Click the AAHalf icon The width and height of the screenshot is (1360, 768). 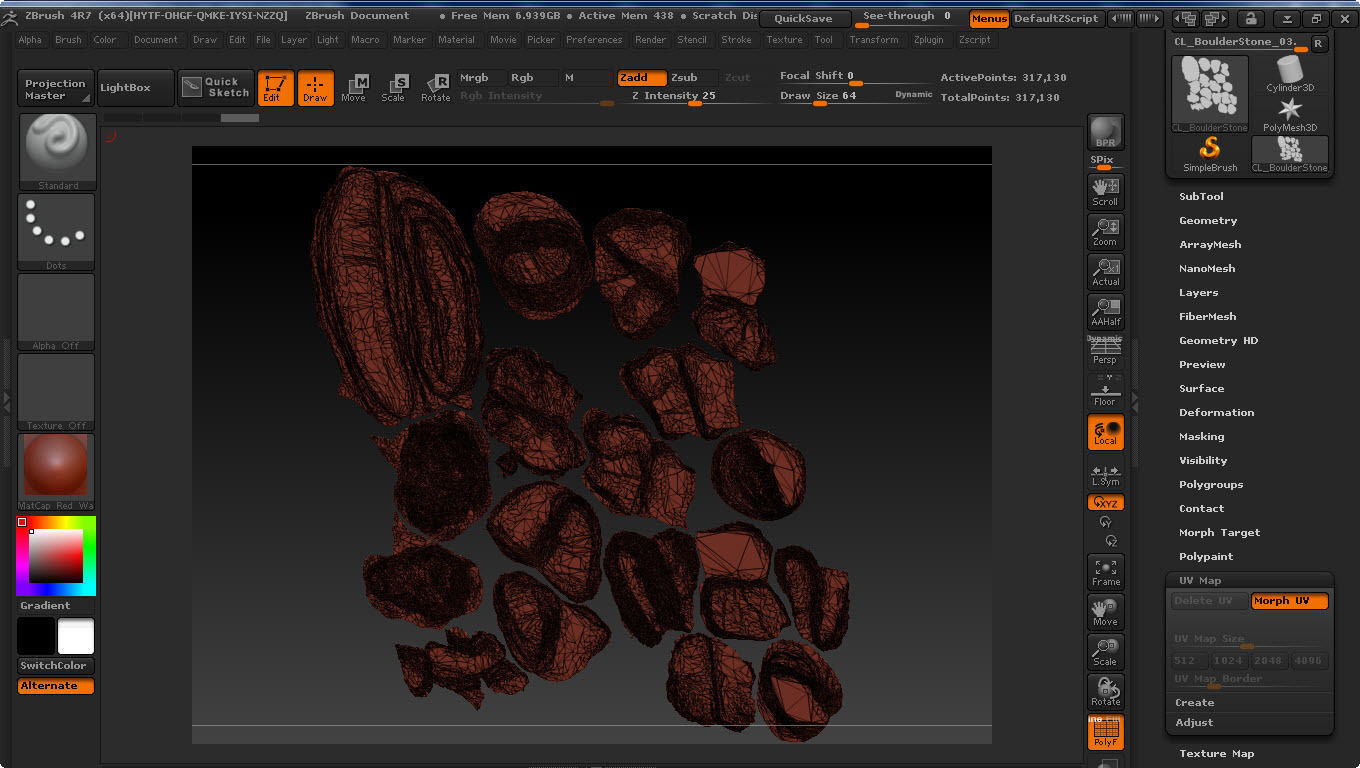(x=1105, y=312)
